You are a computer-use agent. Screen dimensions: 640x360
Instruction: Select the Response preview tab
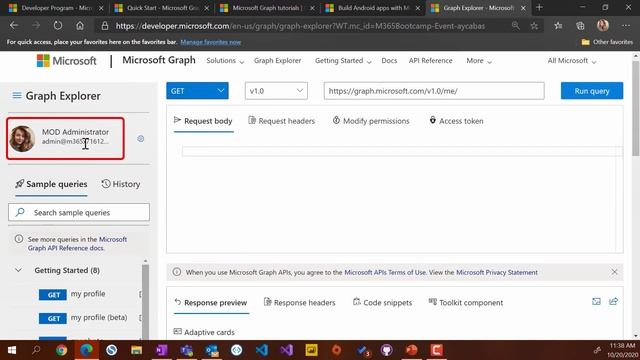[x=211, y=302]
